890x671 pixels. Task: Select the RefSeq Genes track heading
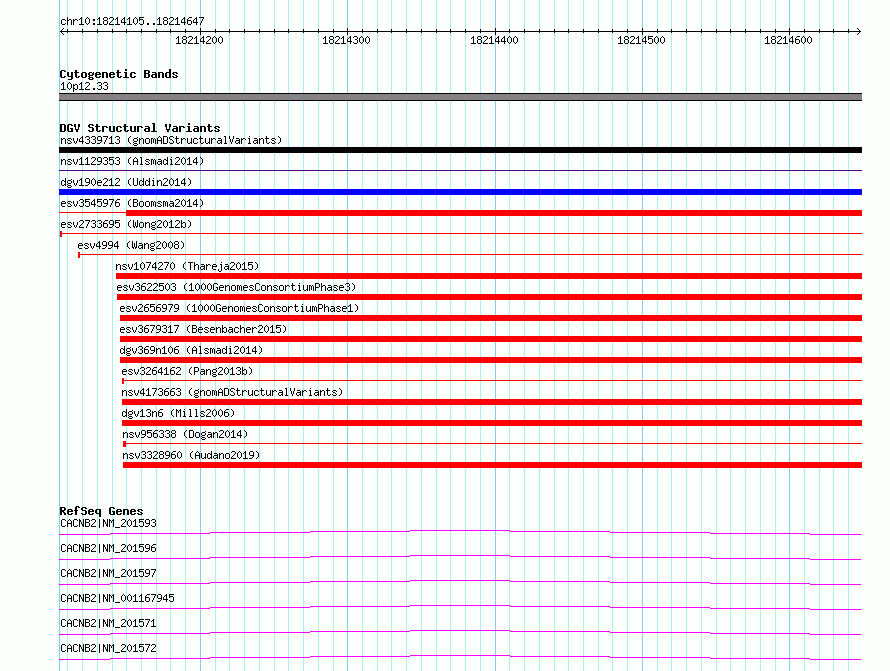[102, 511]
